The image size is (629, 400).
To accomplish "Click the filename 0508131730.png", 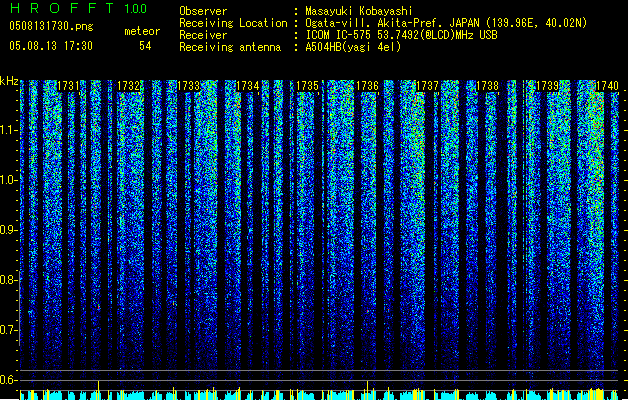I will [51, 26].
